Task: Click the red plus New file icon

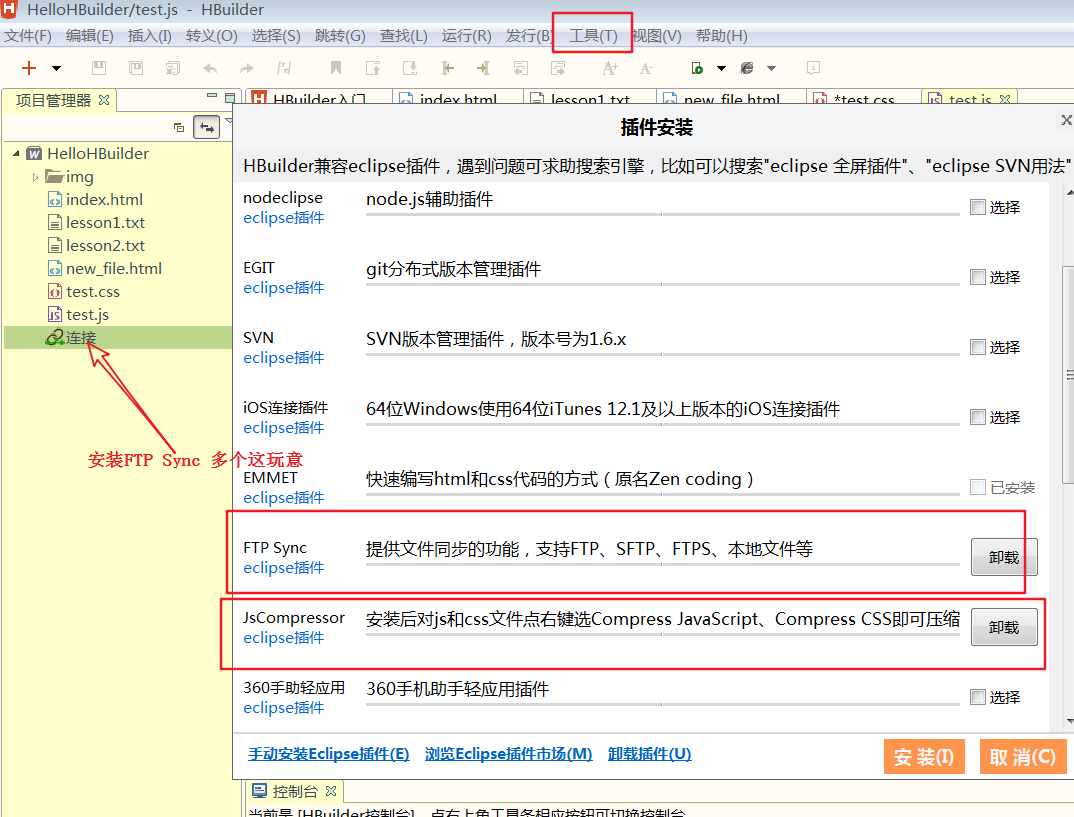Action: tap(29, 68)
